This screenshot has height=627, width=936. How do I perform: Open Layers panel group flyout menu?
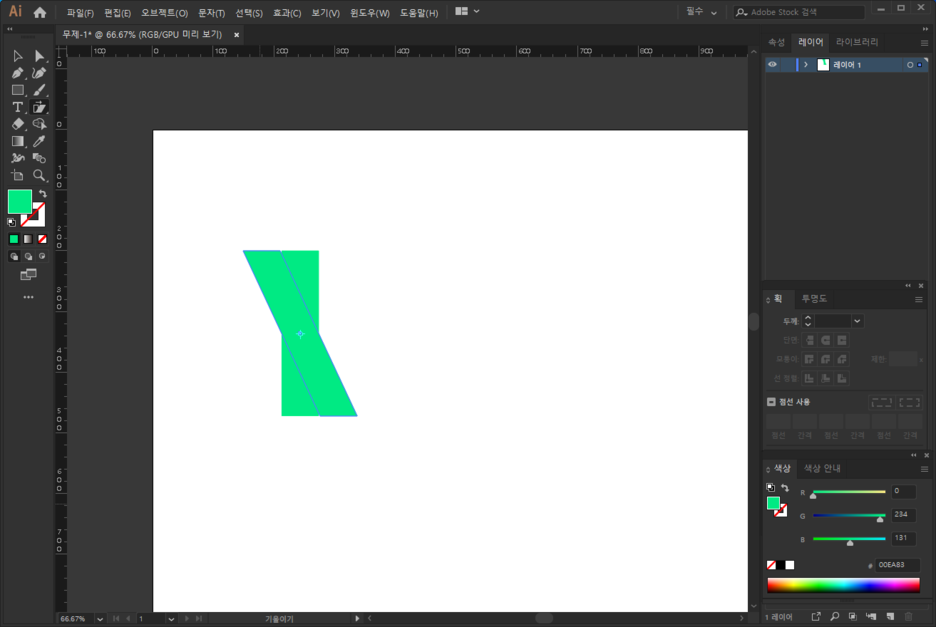[924, 43]
